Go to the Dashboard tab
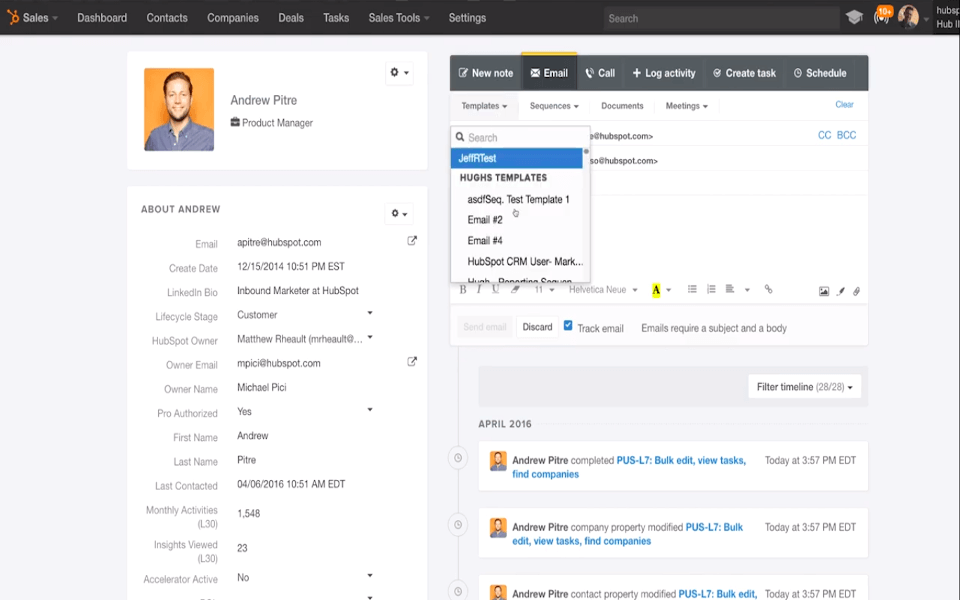 point(102,18)
